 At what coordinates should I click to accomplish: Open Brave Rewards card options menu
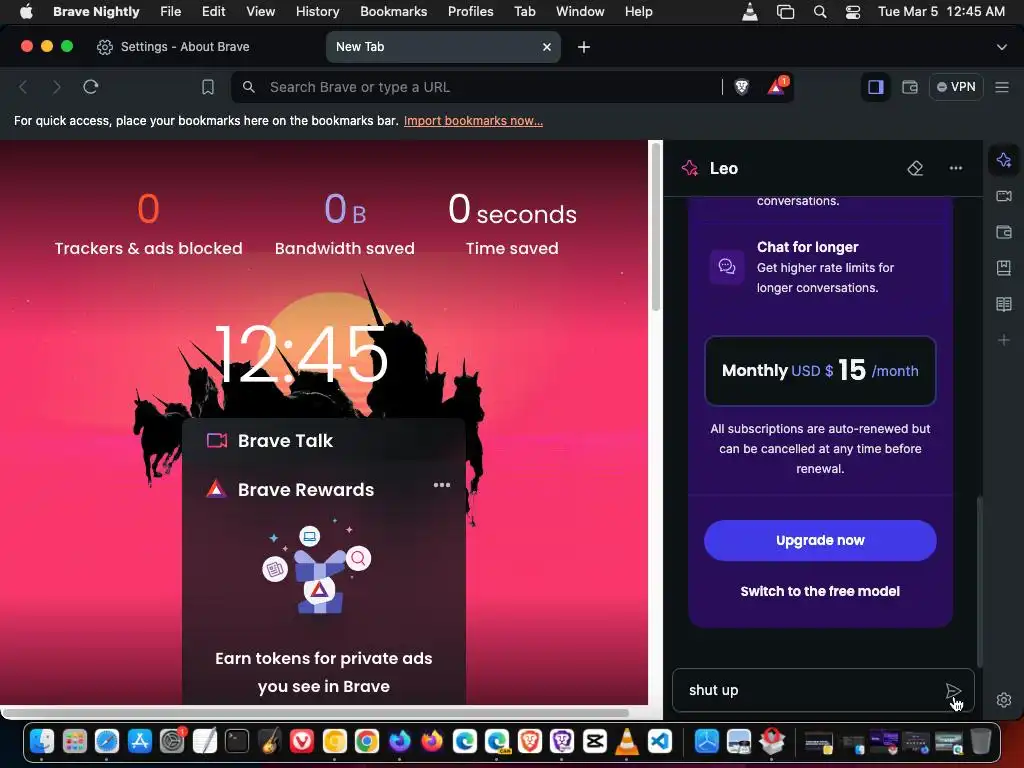tap(441, 485)
